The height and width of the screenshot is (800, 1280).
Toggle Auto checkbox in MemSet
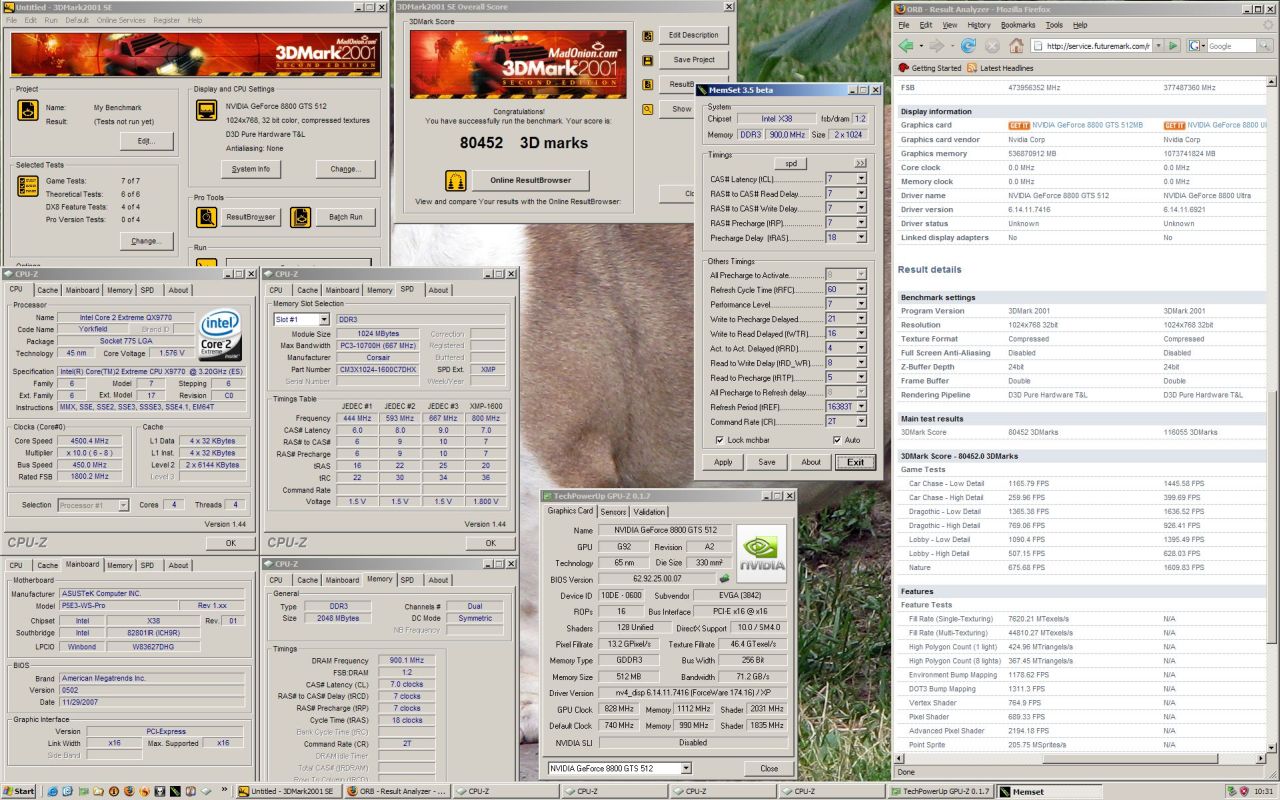pos(837,440)
